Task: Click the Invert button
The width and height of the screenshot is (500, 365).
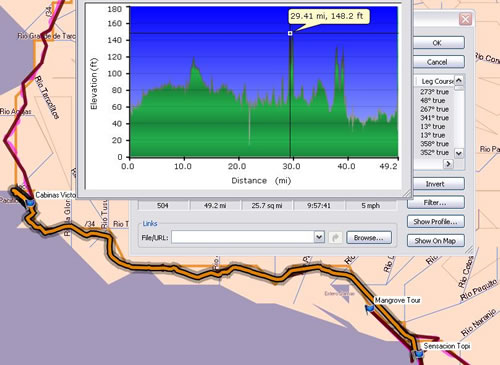Action: (435, 184)
